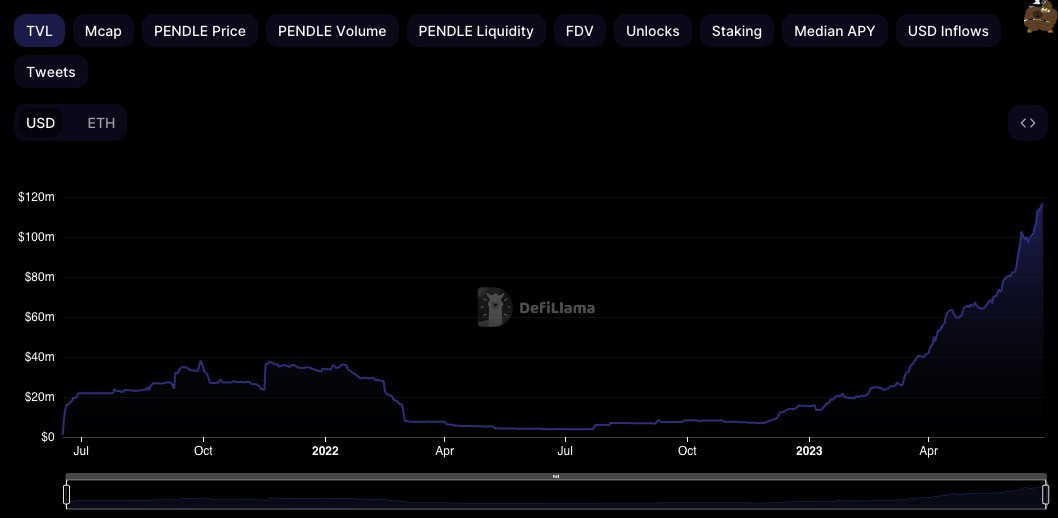Image resolution: width=1058 pixels, height=518 pixels.
Task: Enable the PENDLE Volume metric
Action: [332, 31]
